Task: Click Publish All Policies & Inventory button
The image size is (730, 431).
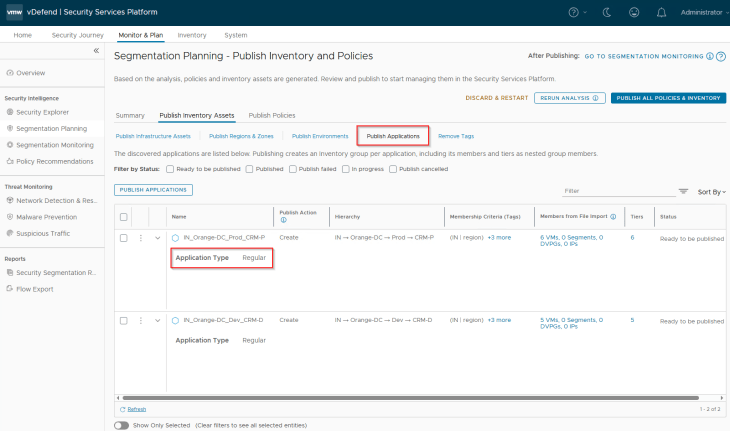Action: tap(668, 98)
